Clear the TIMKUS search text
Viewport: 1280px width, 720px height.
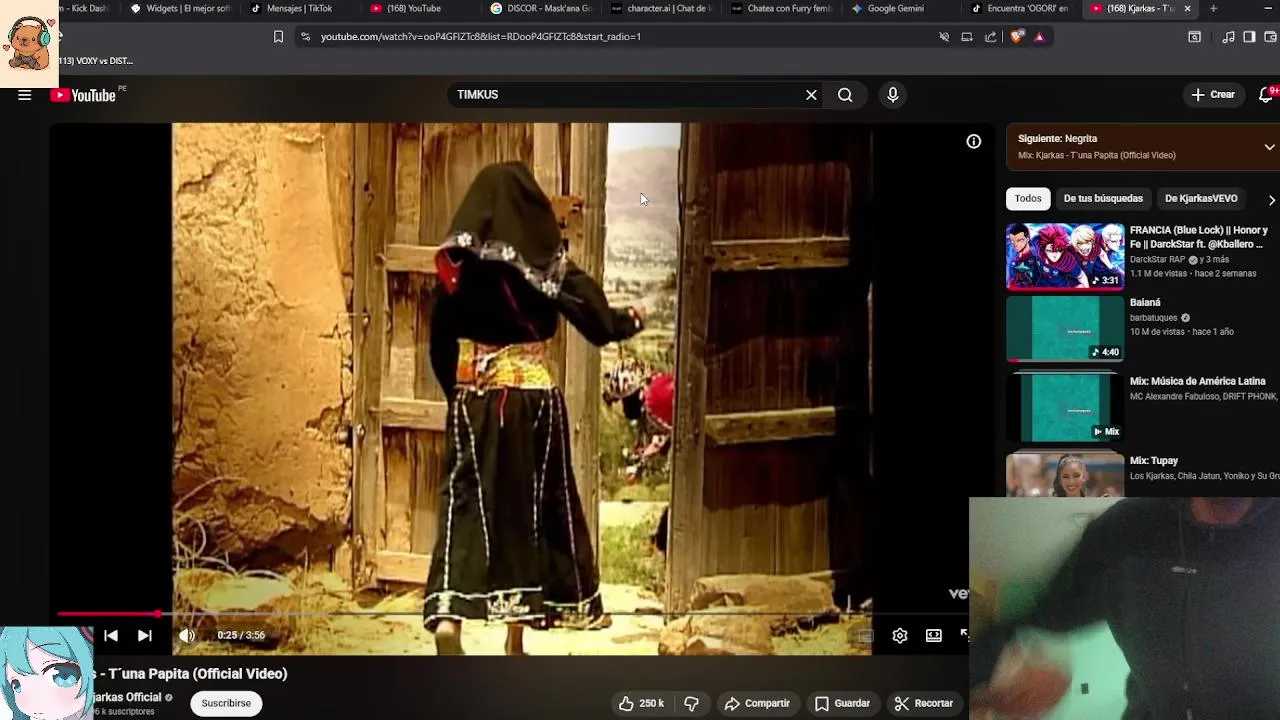811,95
